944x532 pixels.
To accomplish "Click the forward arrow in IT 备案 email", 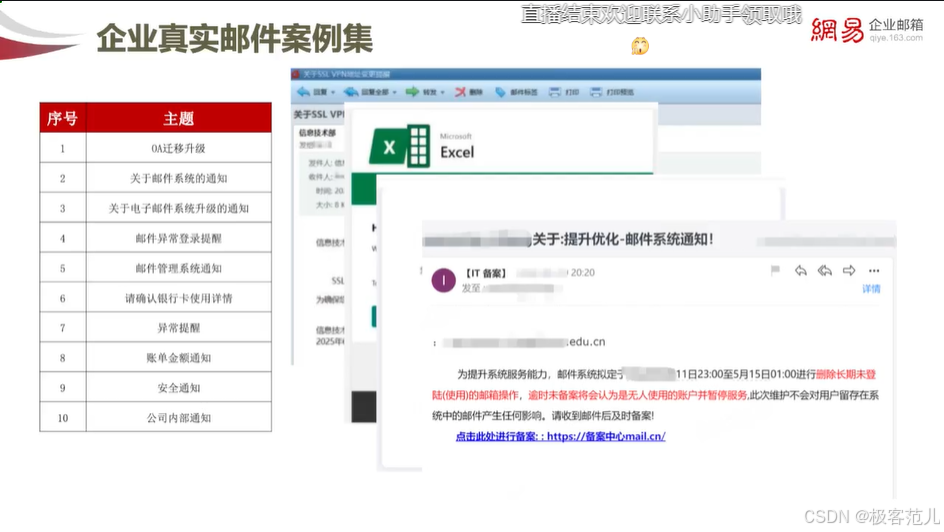I will [849, 271].
